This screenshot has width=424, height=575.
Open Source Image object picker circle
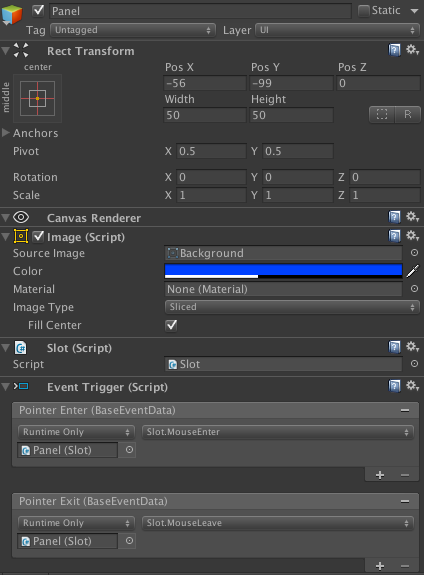point(414,253)
